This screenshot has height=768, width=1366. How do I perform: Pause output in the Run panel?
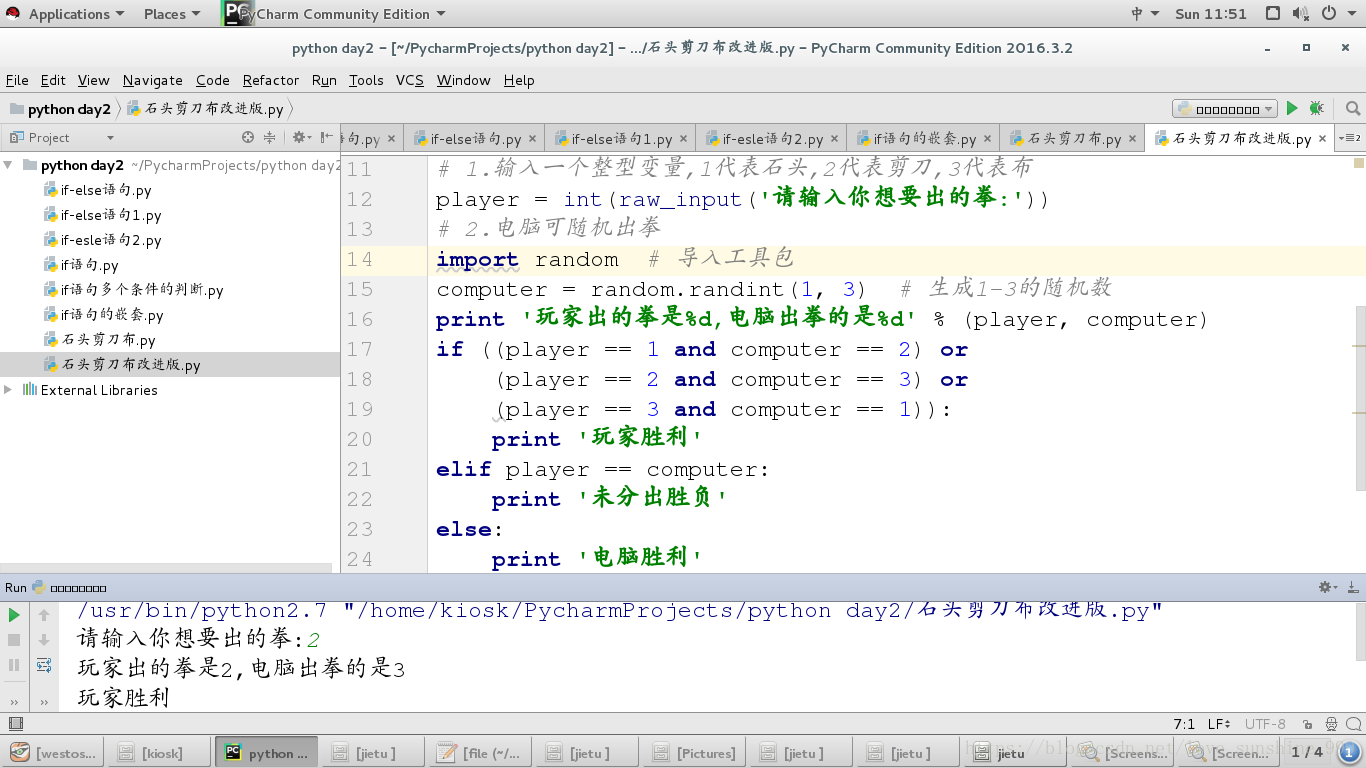[14, 665]
